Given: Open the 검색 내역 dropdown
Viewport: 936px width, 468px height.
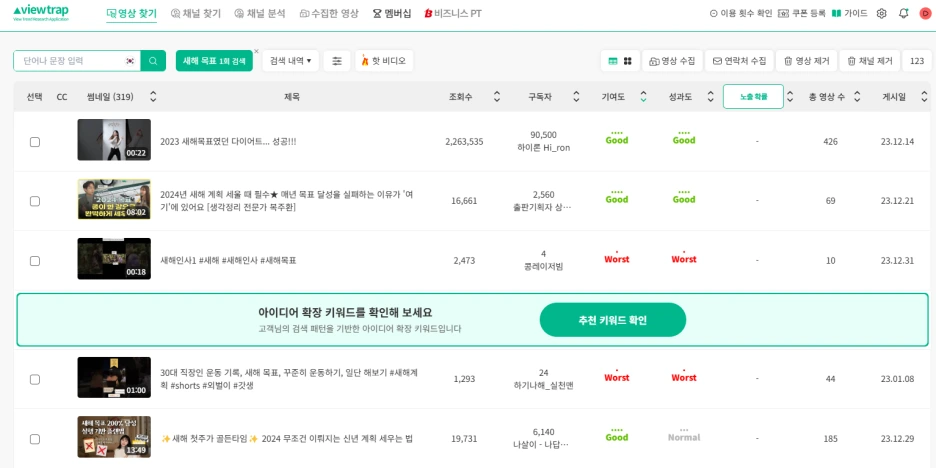Looking at the screenshot, I should [290, 61].
